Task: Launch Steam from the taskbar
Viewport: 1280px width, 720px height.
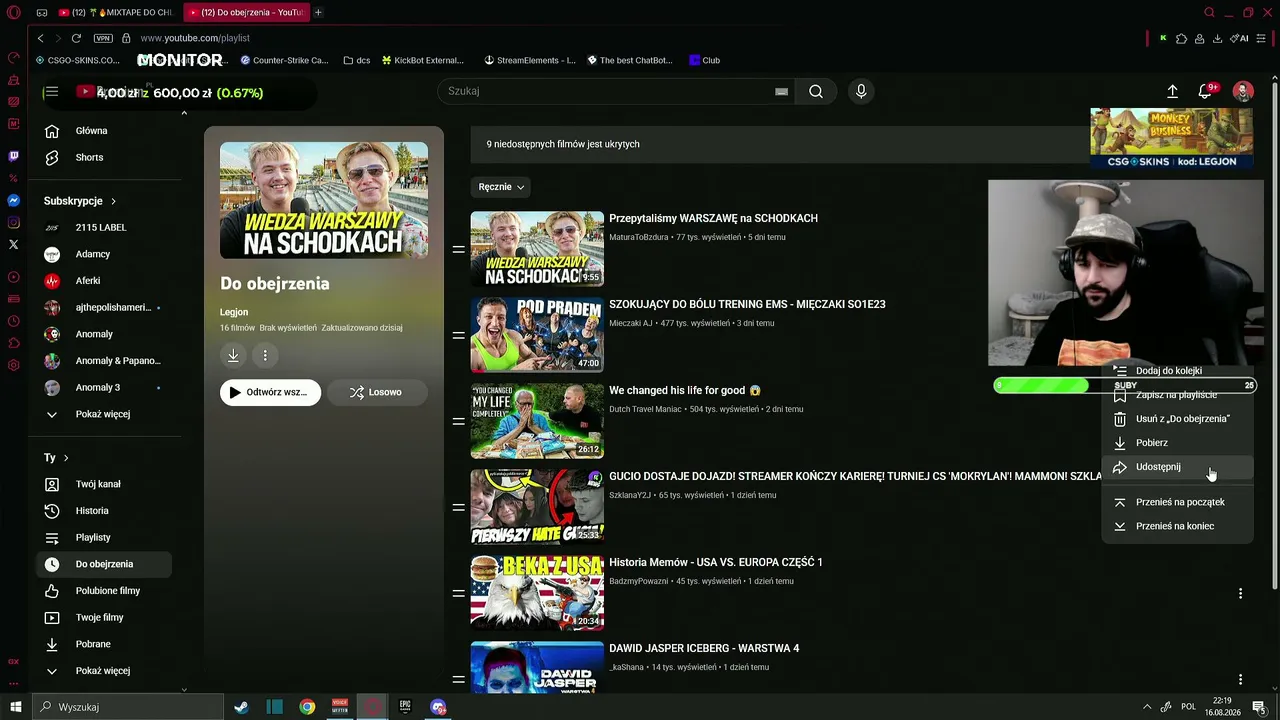Action: pos(241,707)
